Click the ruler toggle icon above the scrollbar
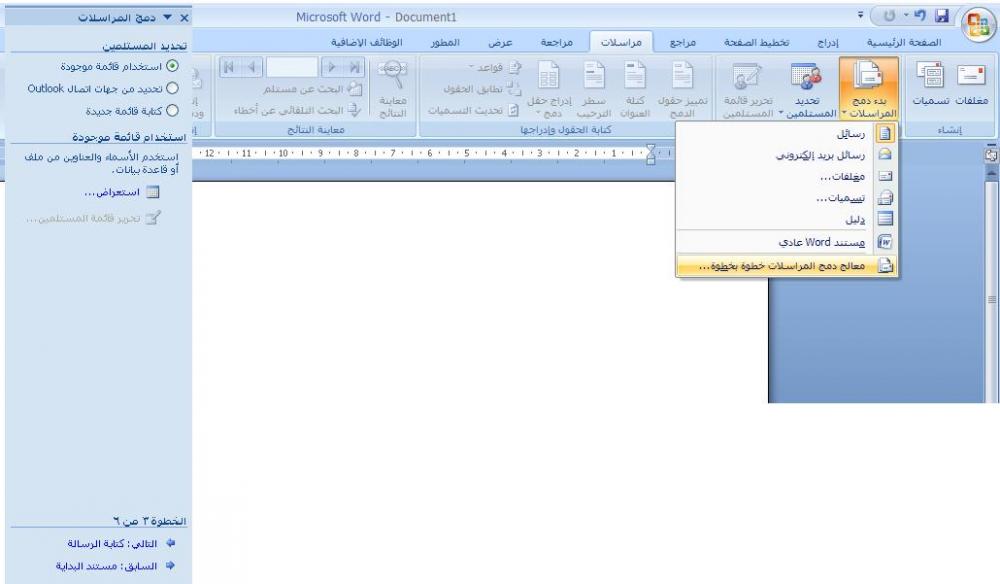Viewport: 1000px width, 584px height. tap(991, 155)
